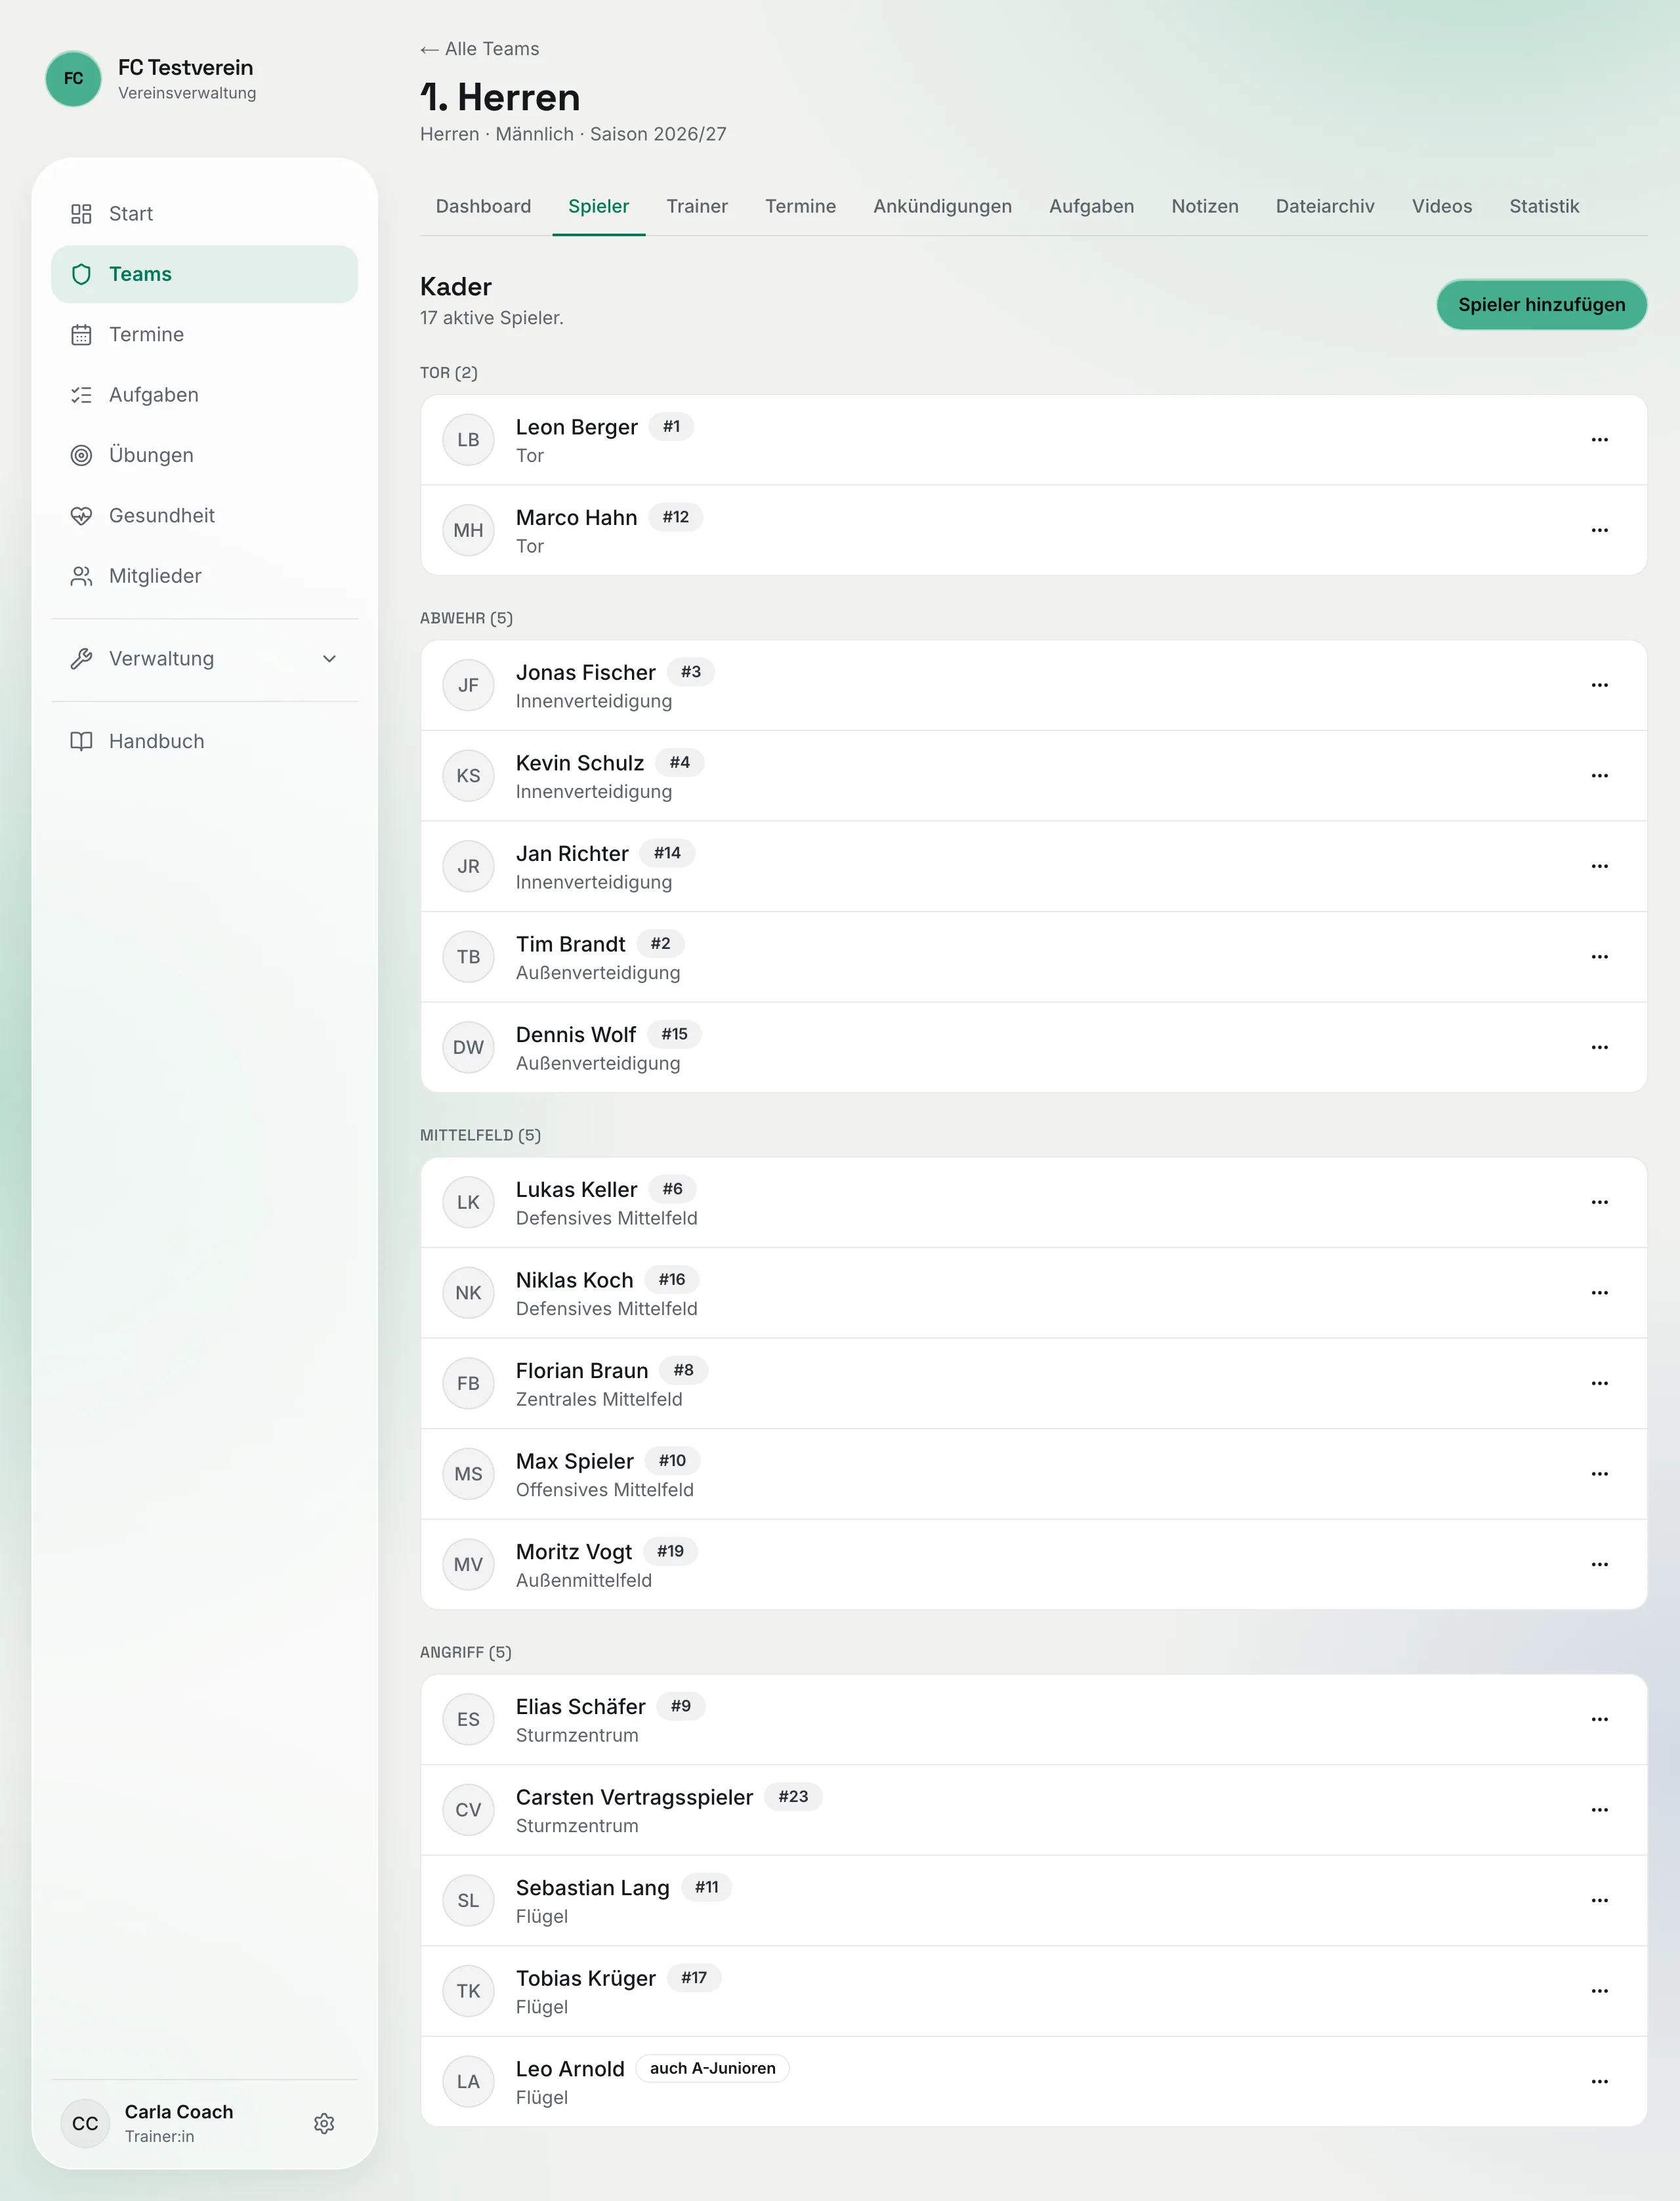Open the three-dot menu for Carsten Vertragsspieler
This screenshot has width=1680, height=2201.
click(1599, 1810)
